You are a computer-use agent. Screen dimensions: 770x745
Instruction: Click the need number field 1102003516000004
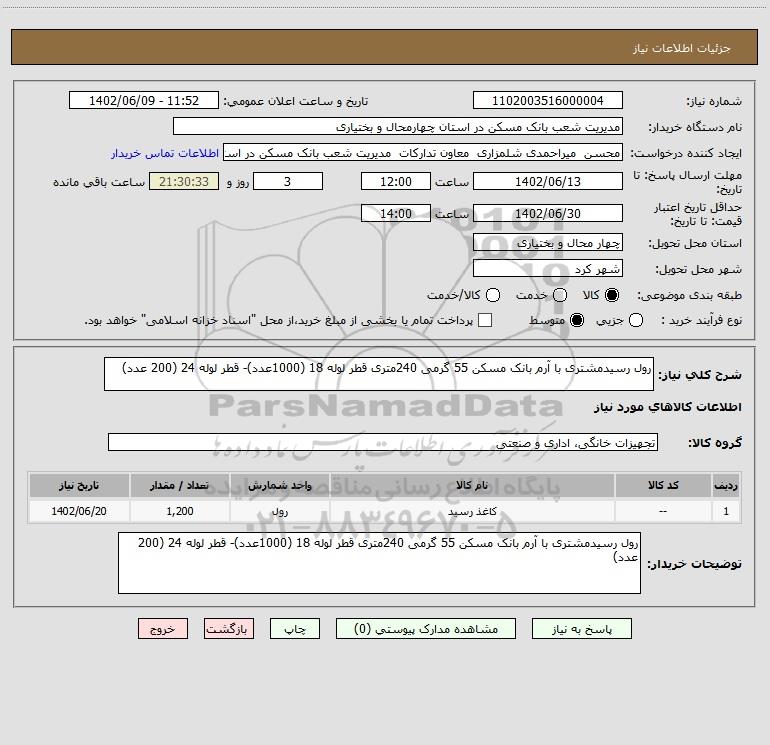pyautogui.click(x=548, y=101)
